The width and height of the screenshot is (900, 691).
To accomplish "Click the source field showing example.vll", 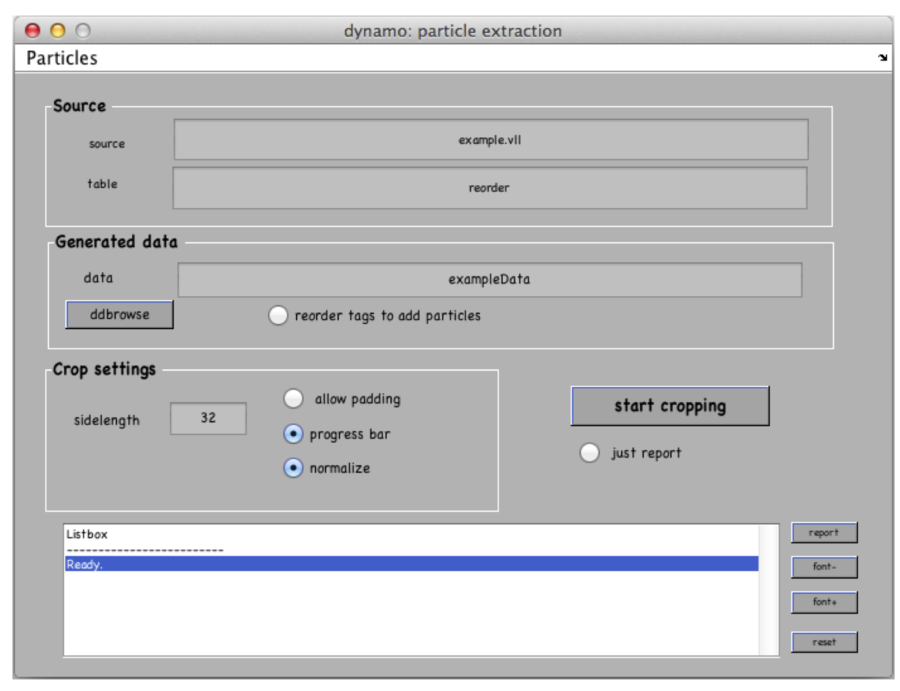I will pos(490,140).
